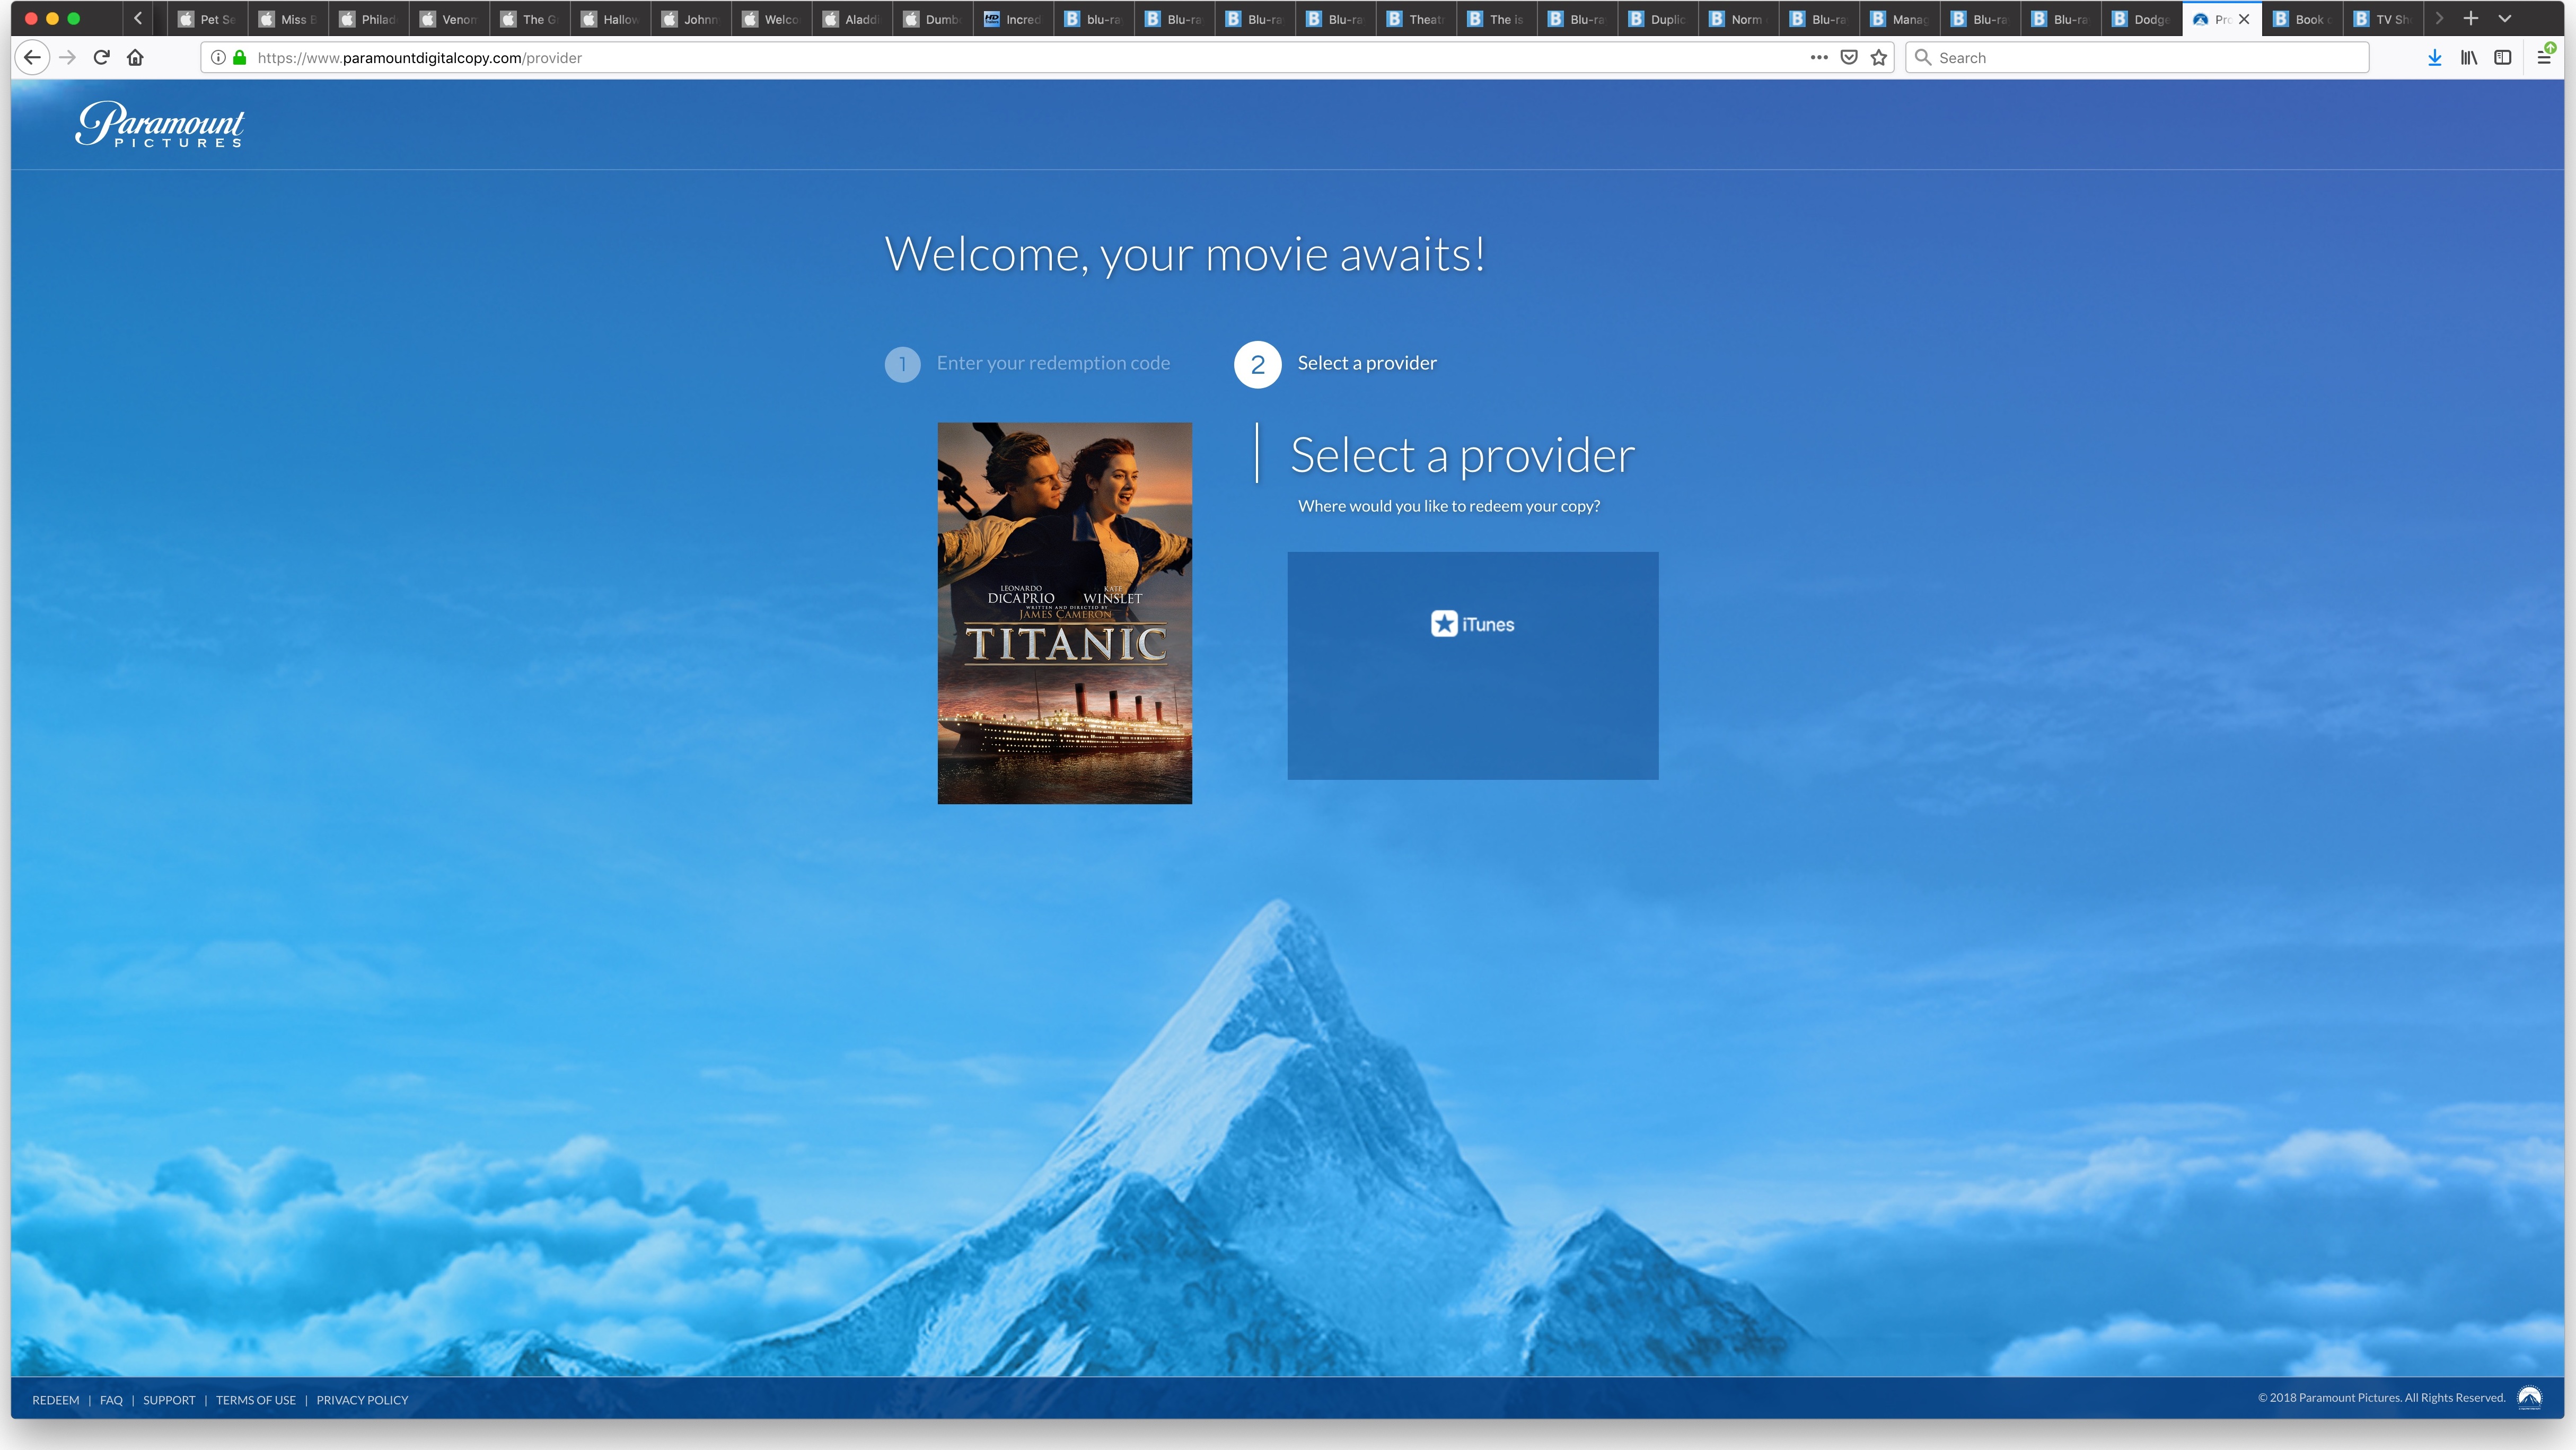
Task: Switch to the Hallow tab
Action: pos(610,19)
